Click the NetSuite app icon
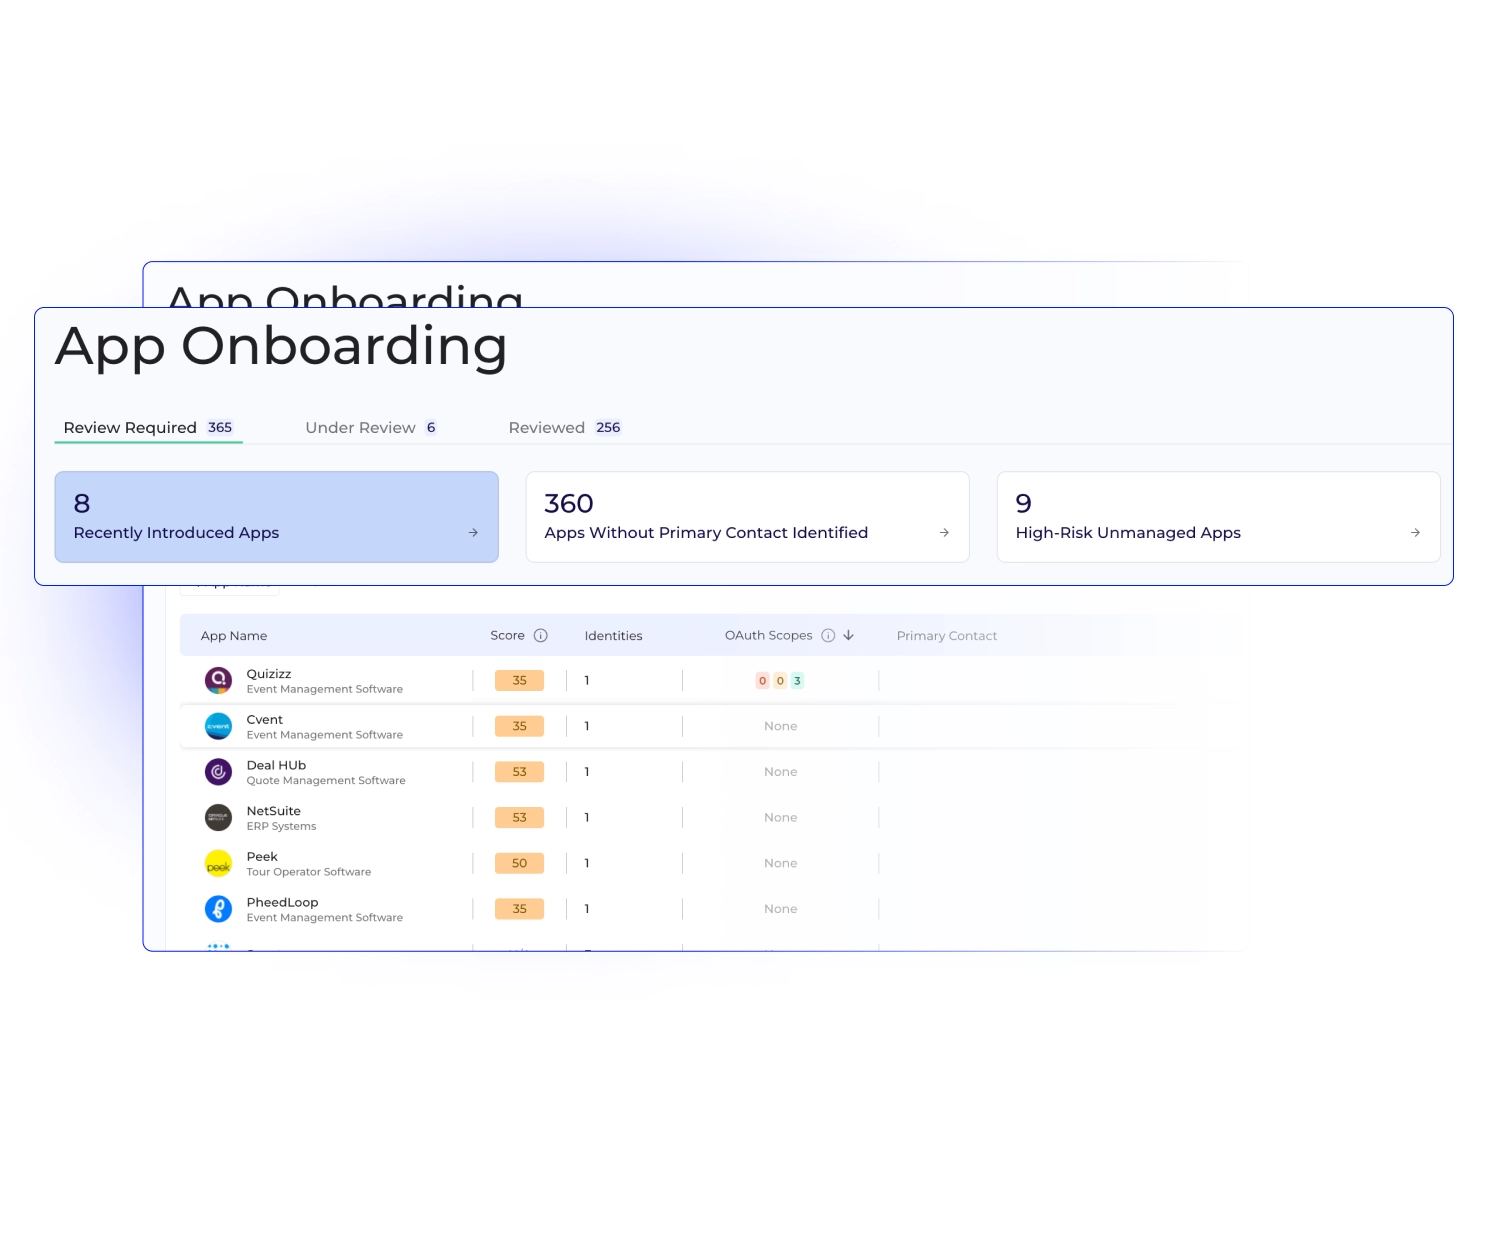This screenshot has height=1256, width=1495. pos(218,817)
